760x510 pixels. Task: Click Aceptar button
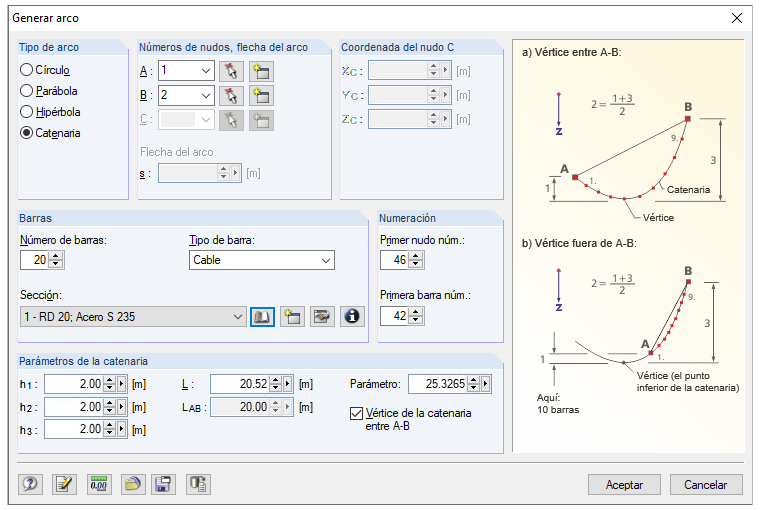624,484
